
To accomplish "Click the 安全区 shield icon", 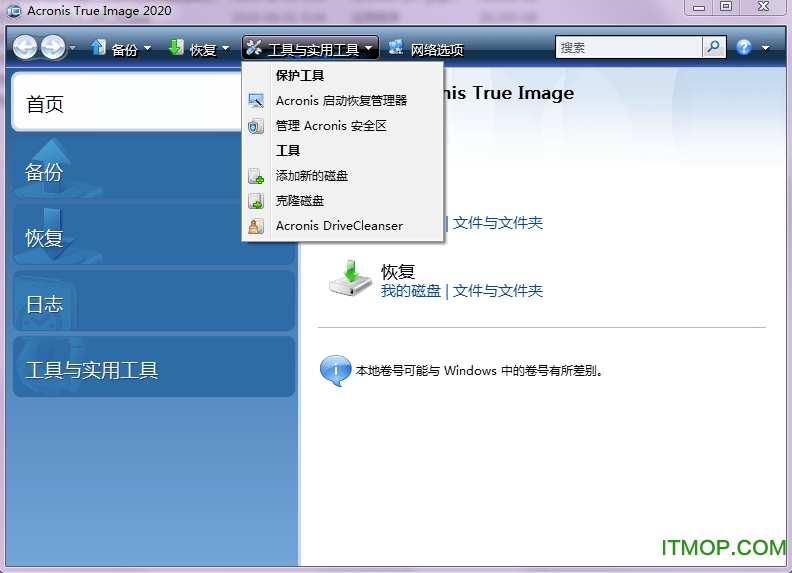I will point(256,126).
